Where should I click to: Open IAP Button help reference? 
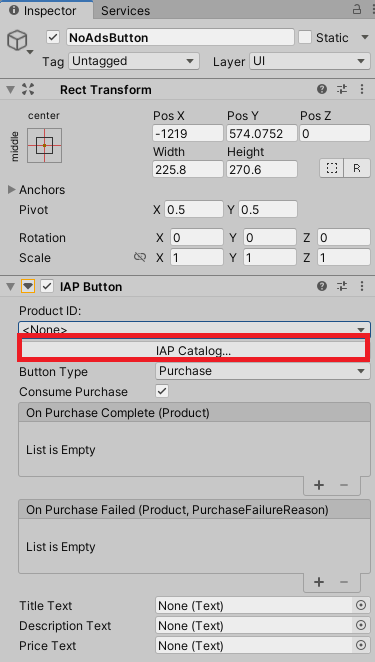[x=322, y=287]
